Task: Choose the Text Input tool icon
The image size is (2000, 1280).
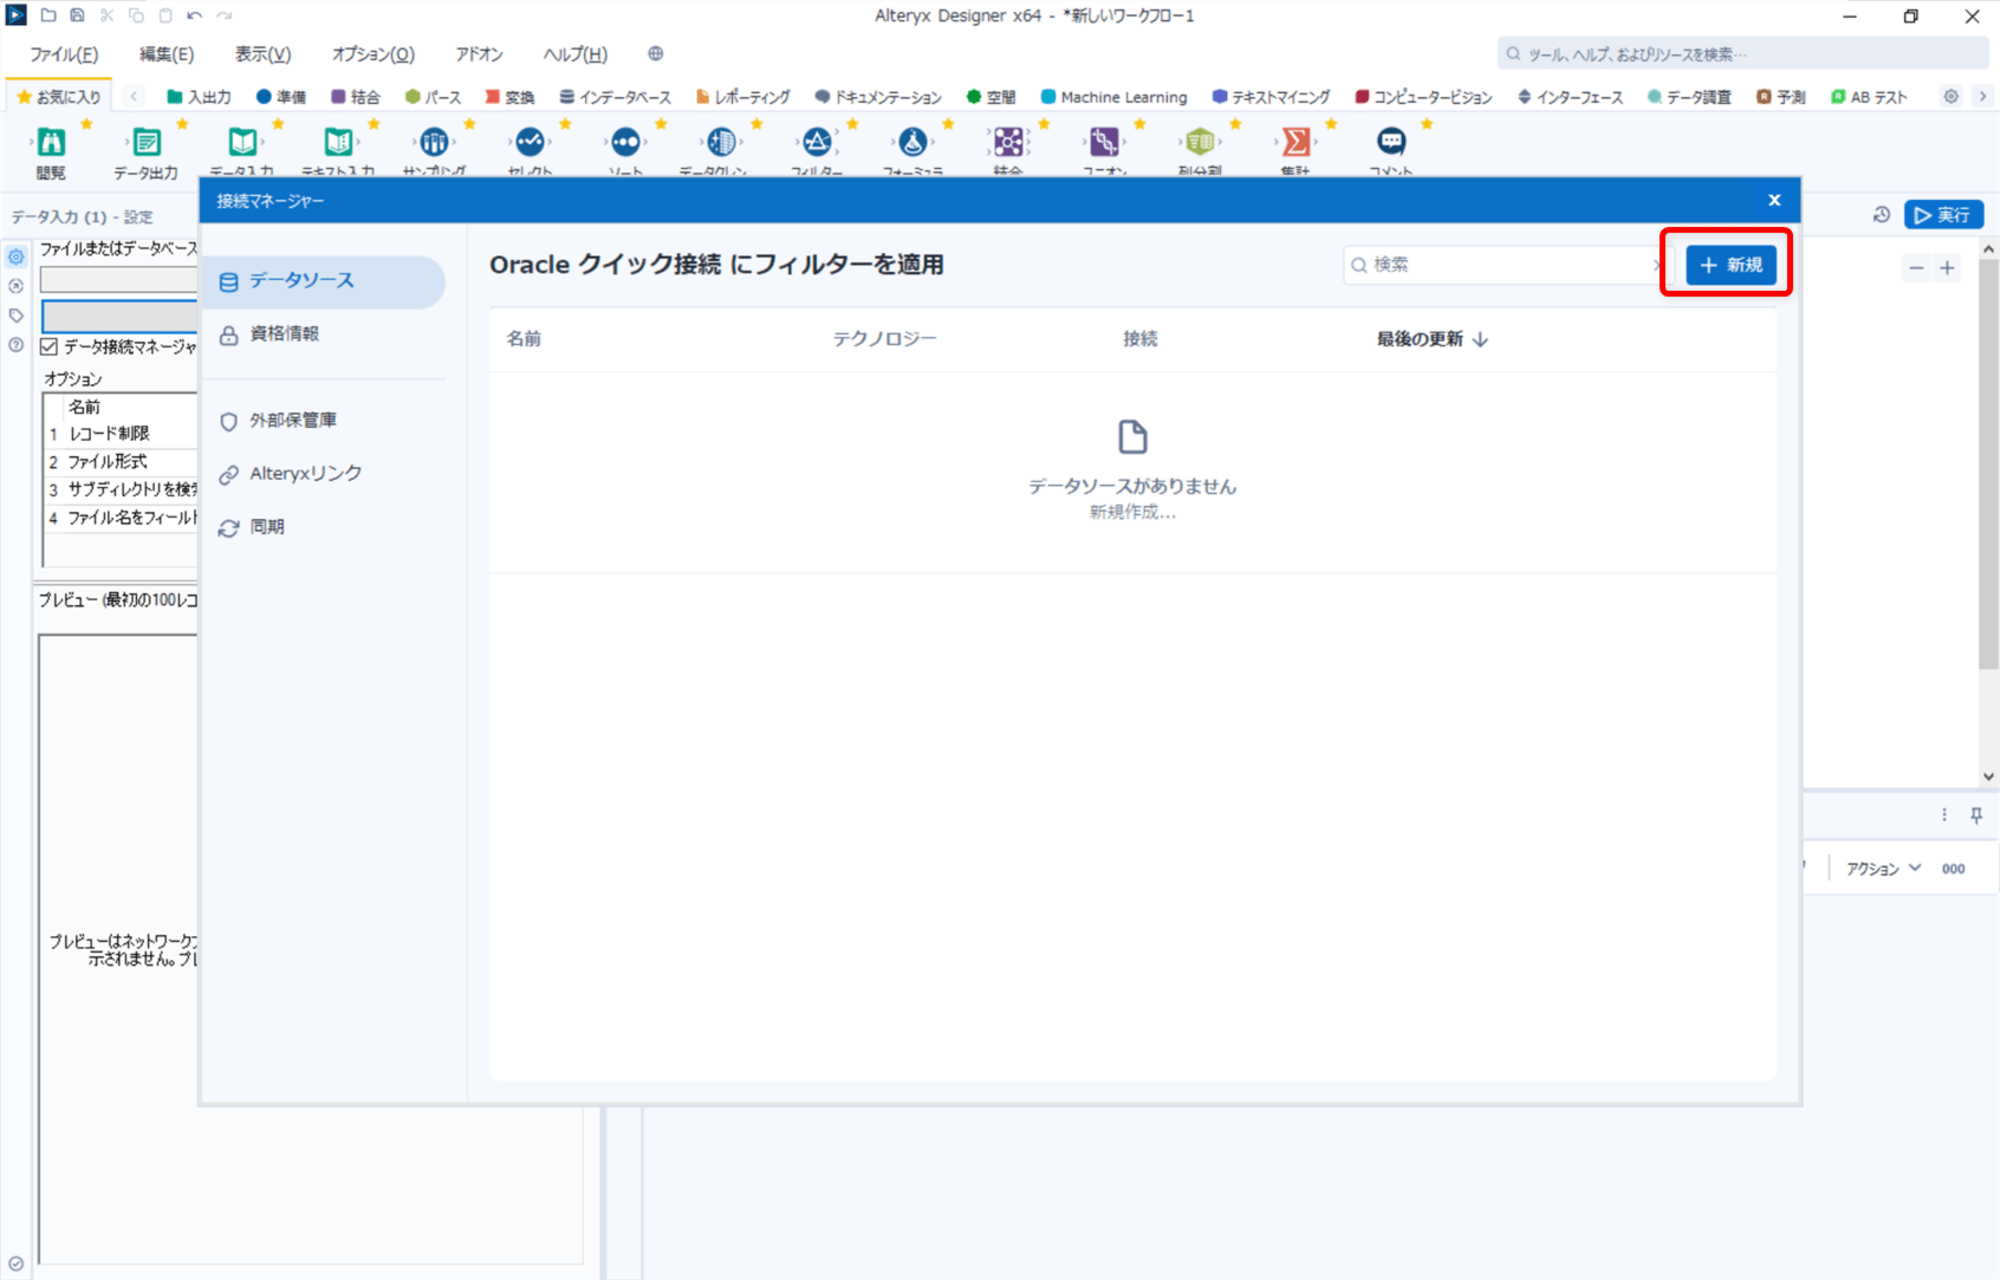Action: pos(338,142)
